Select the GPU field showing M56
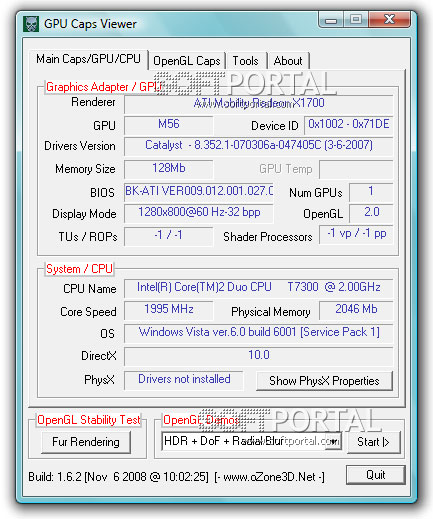The width and height of the screenshot is (433, 519). (168, 125)
